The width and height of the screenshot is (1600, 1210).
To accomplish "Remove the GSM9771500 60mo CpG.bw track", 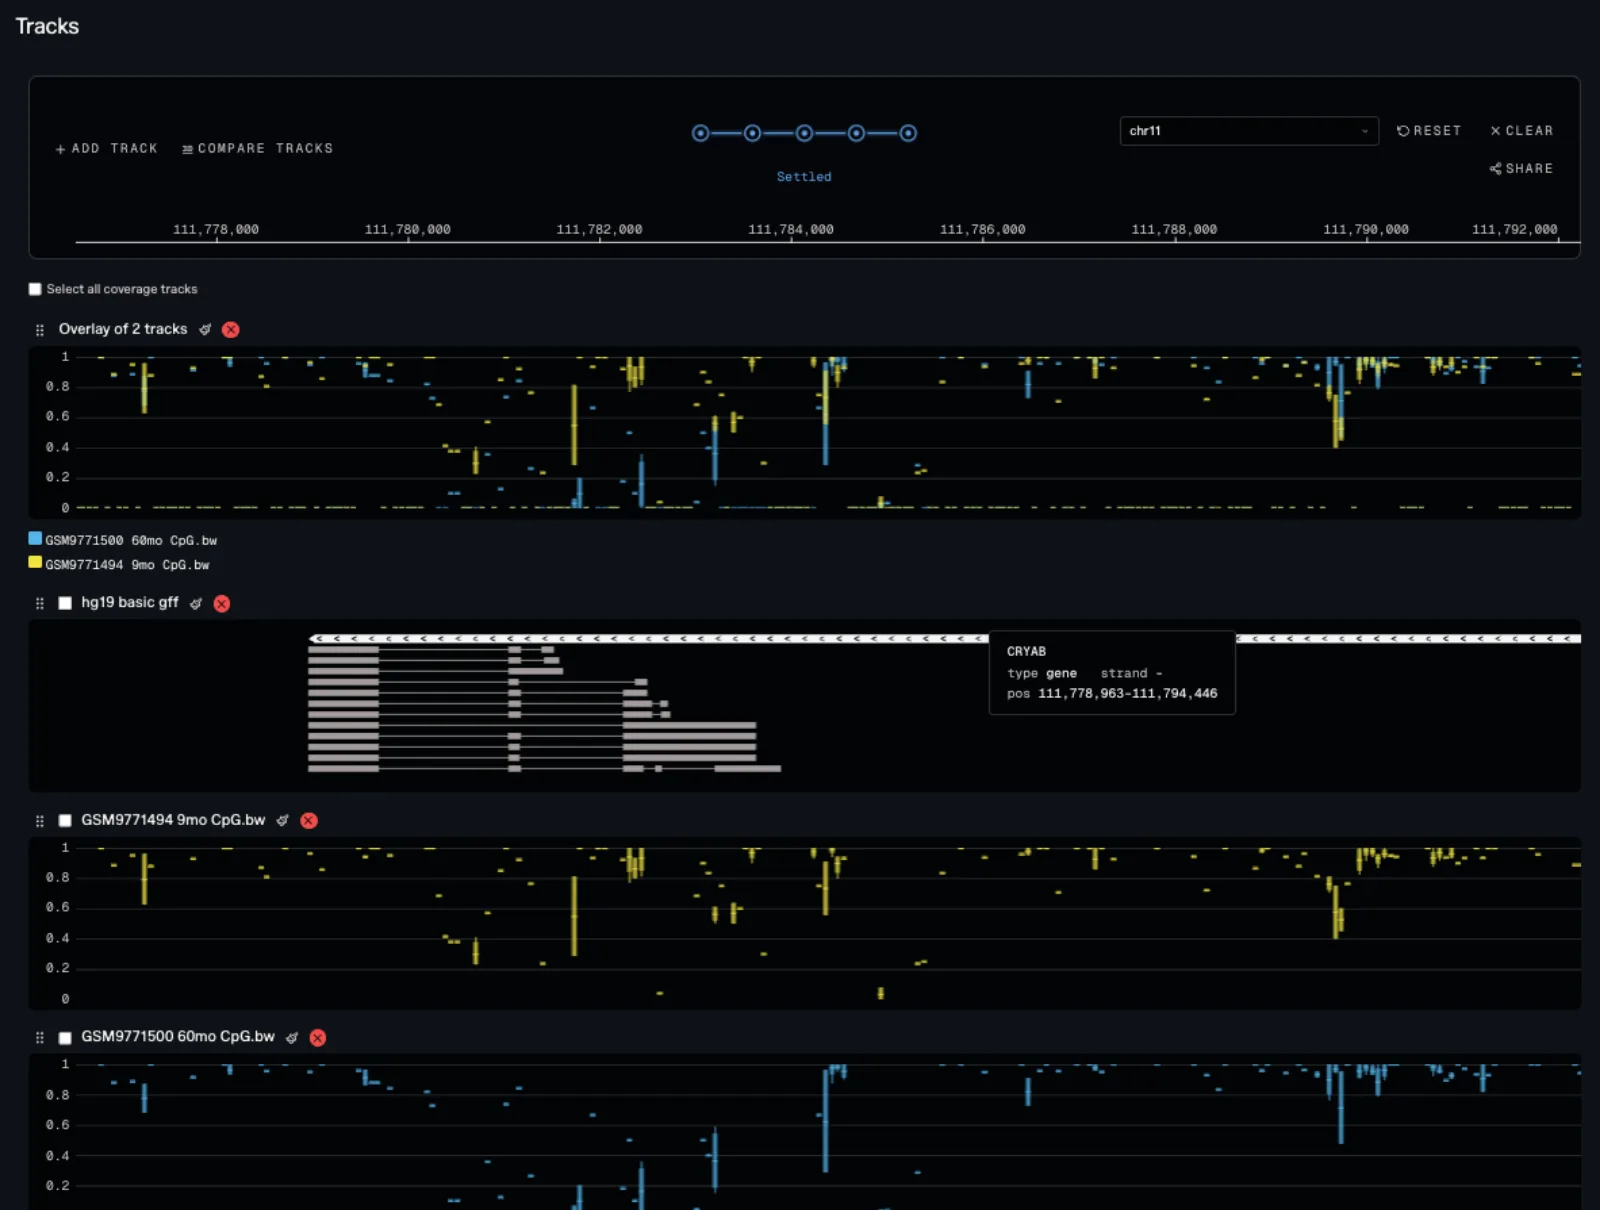I will click(318, 1038).
